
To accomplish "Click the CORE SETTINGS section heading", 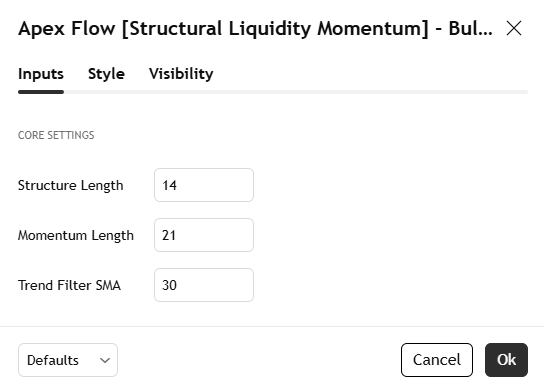I will click(x=56, y=135).
